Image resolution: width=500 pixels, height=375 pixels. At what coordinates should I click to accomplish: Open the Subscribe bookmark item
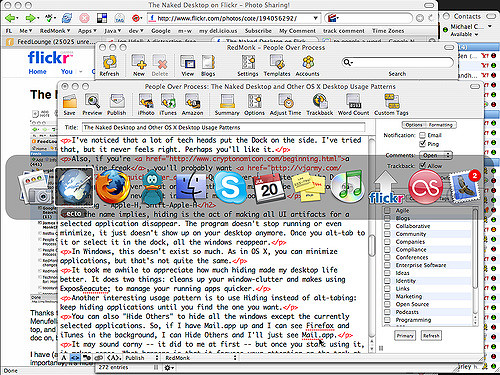pyautogui.click(x=258, y=31)
